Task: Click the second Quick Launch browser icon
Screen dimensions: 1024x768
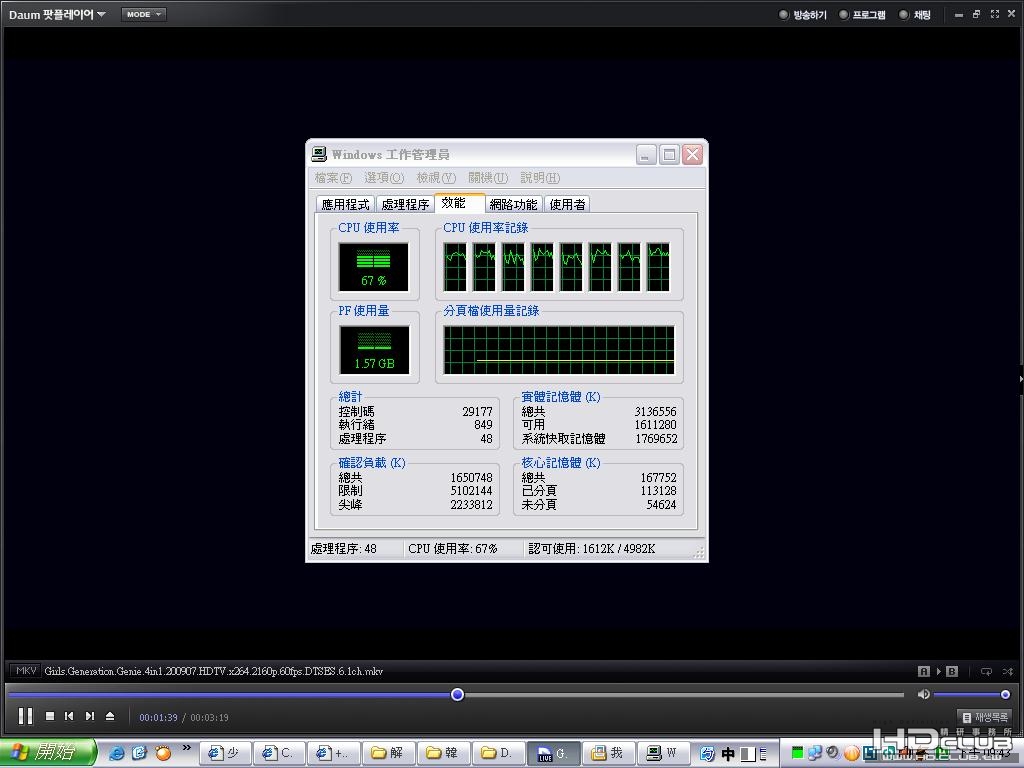Action: 140,754
